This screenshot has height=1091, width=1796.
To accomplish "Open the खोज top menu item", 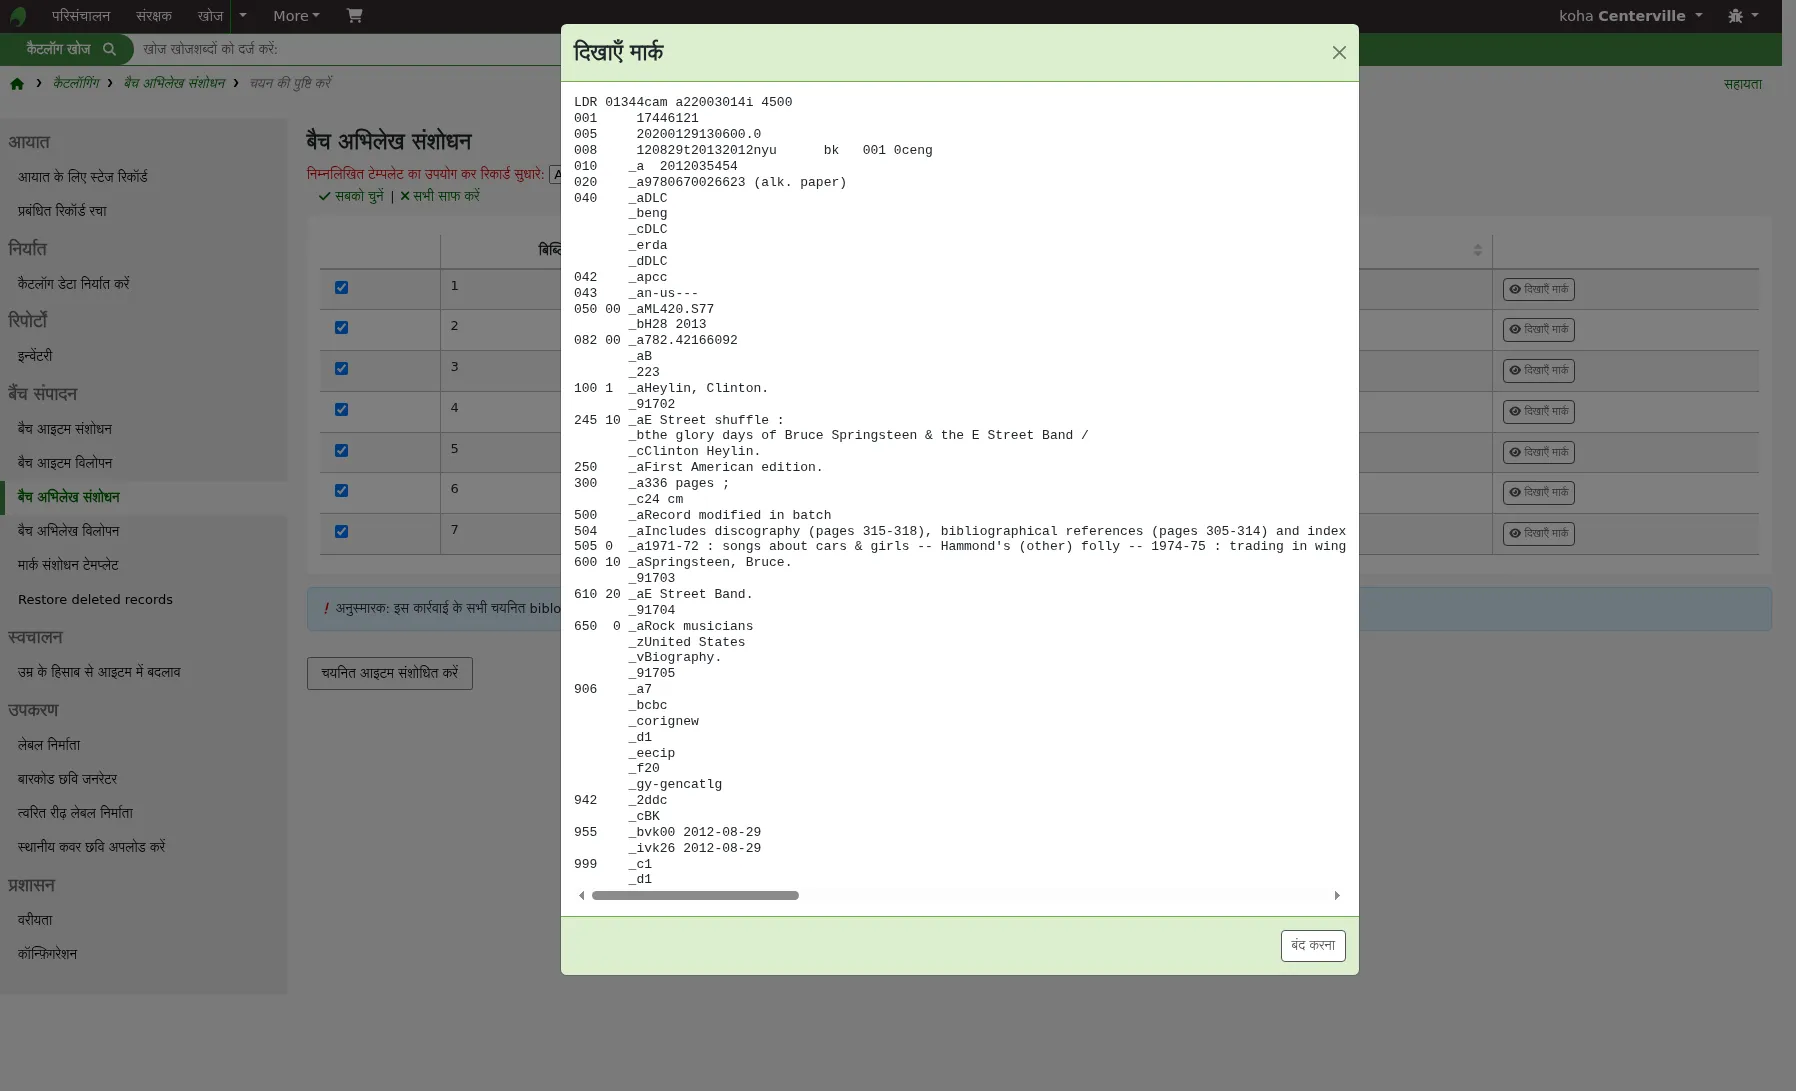I will (210, 16).
